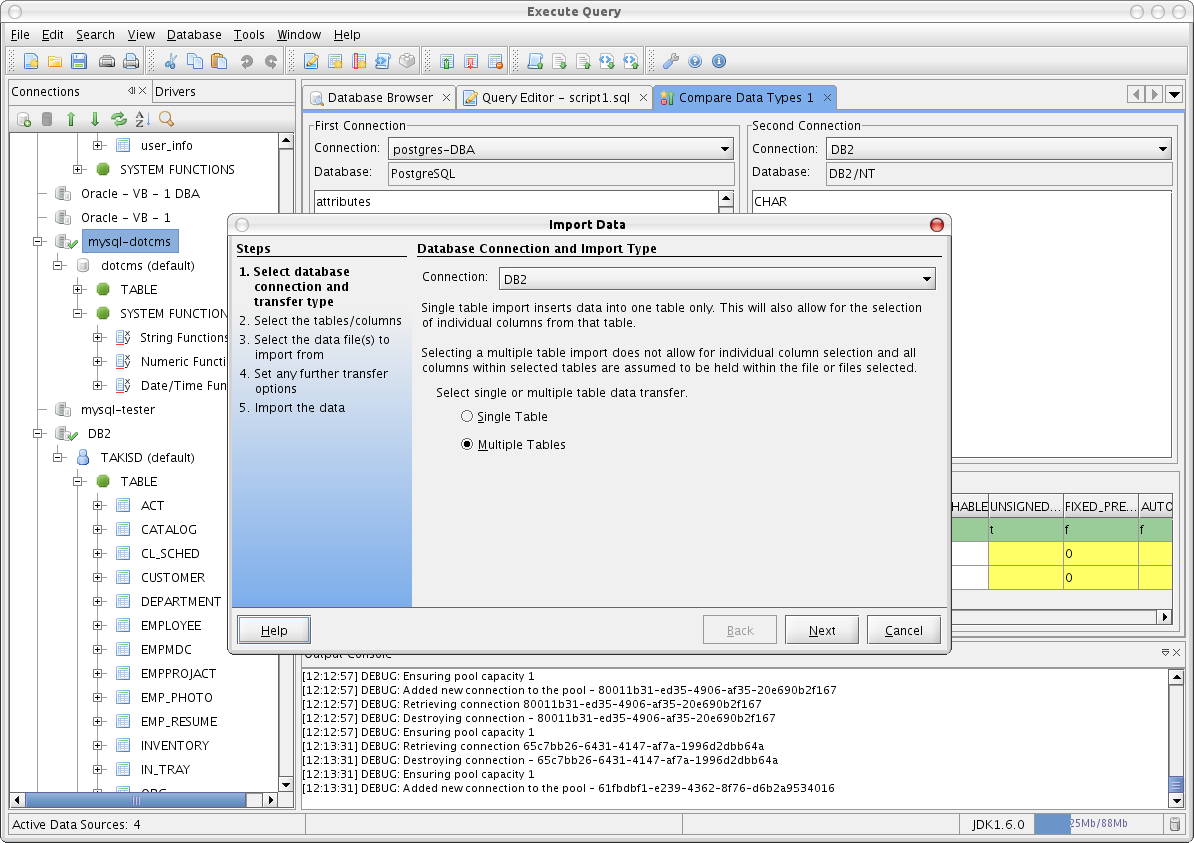Image resolution: width=1194 pixels, height=843 pixels.
Task: Click the search magnifier in Connections panel
Action: (x=166, y=119)
